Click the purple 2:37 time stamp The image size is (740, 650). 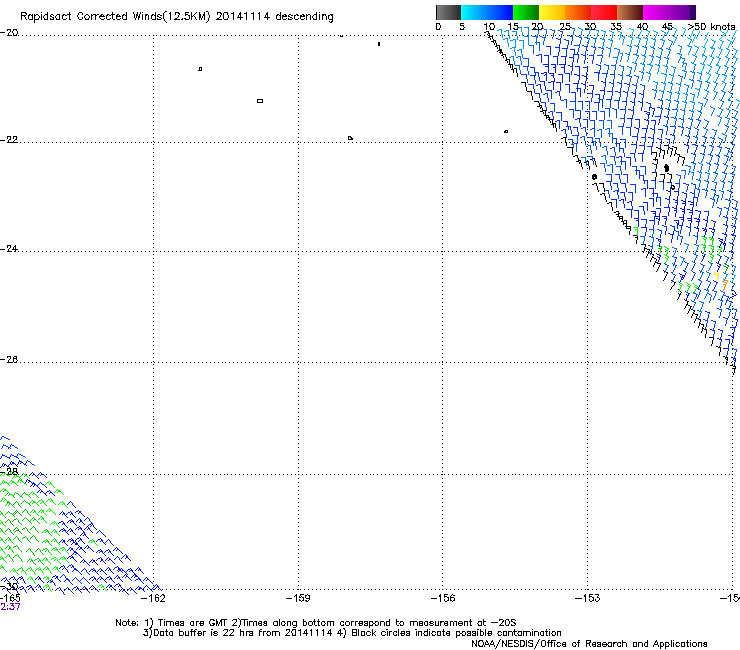pos(10,607)
